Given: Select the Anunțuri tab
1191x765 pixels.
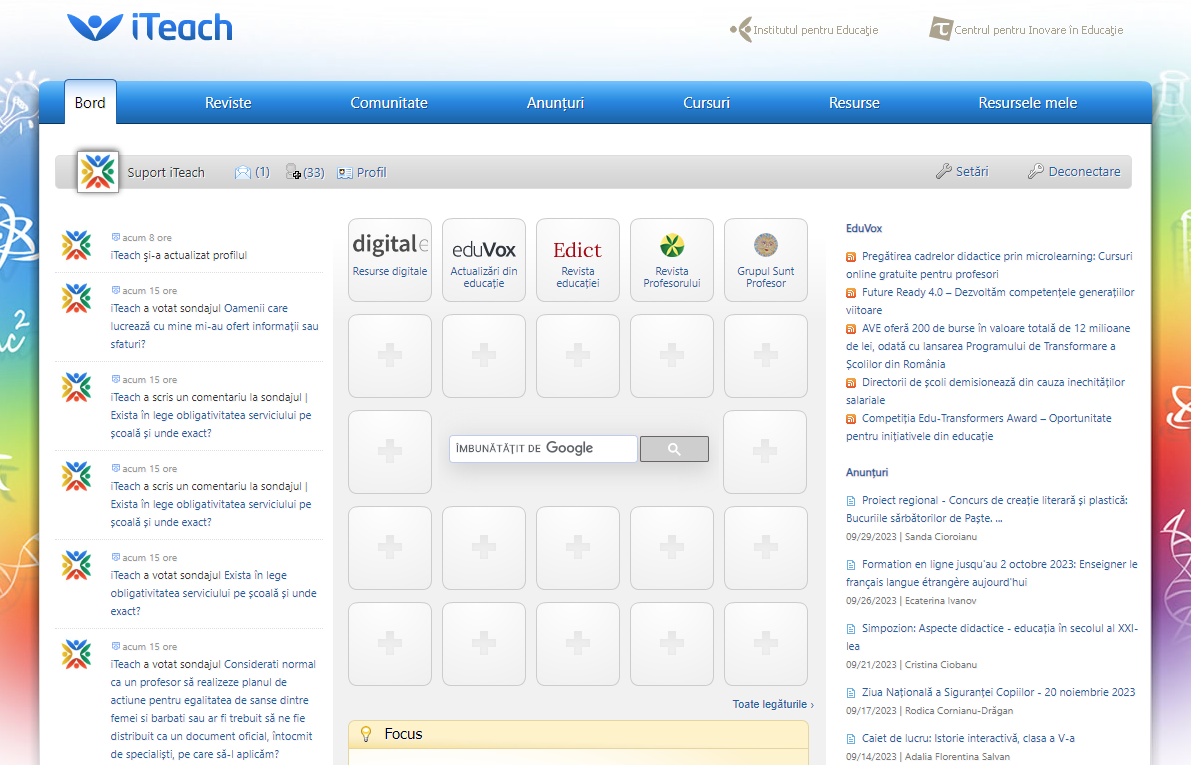Looking at the screenshot, I should [x=555, y=103].
